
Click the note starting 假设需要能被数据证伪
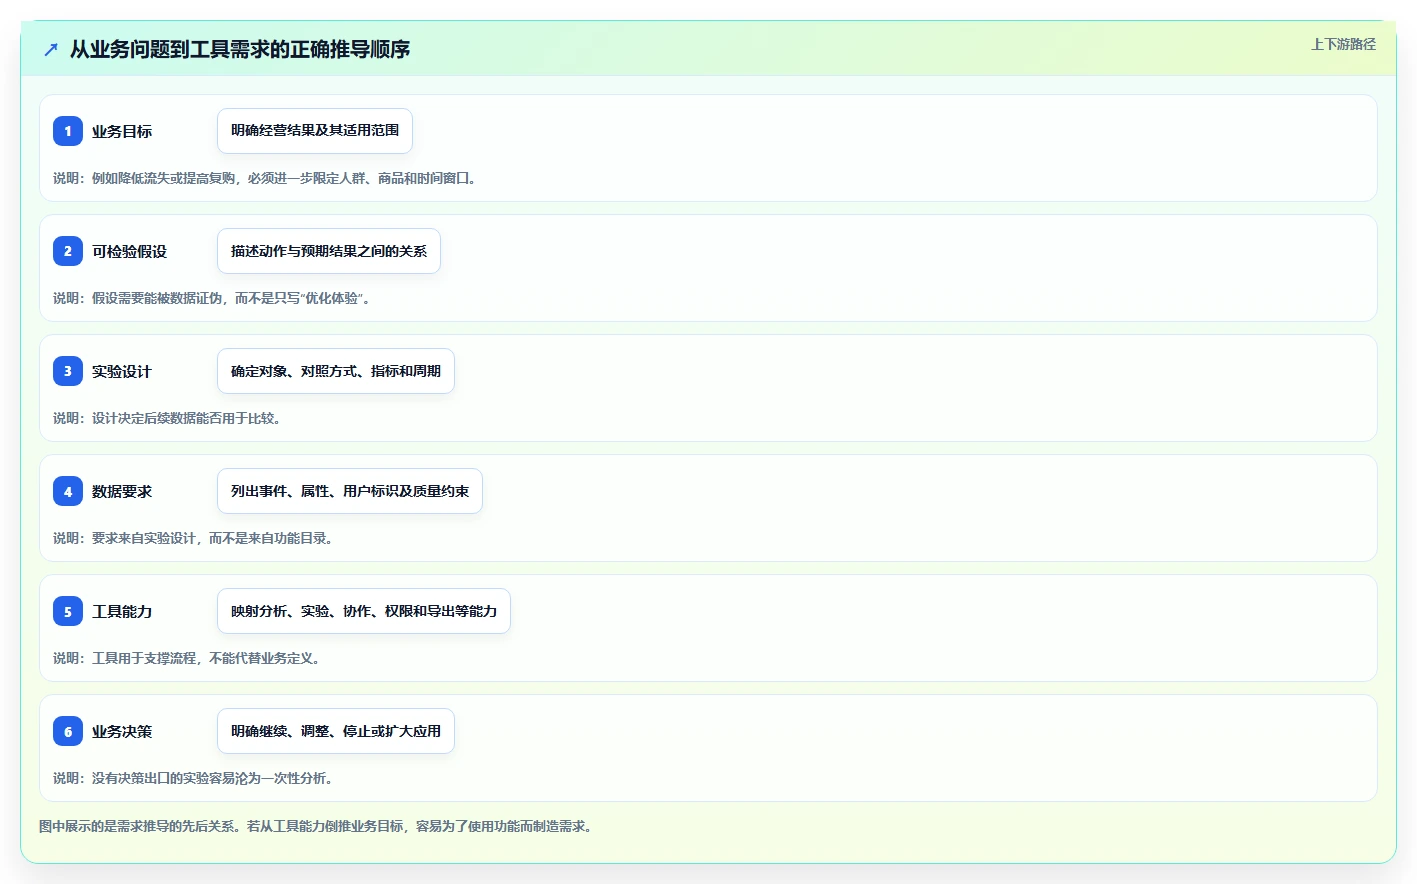214,298
